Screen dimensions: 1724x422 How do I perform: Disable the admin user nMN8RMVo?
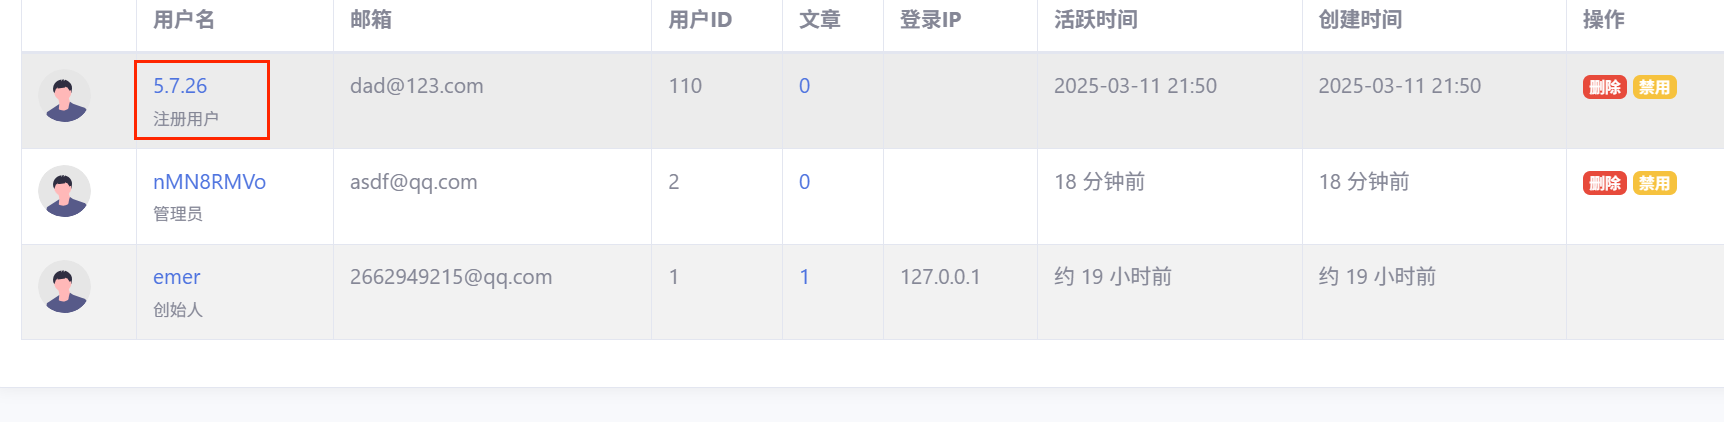1654,183
